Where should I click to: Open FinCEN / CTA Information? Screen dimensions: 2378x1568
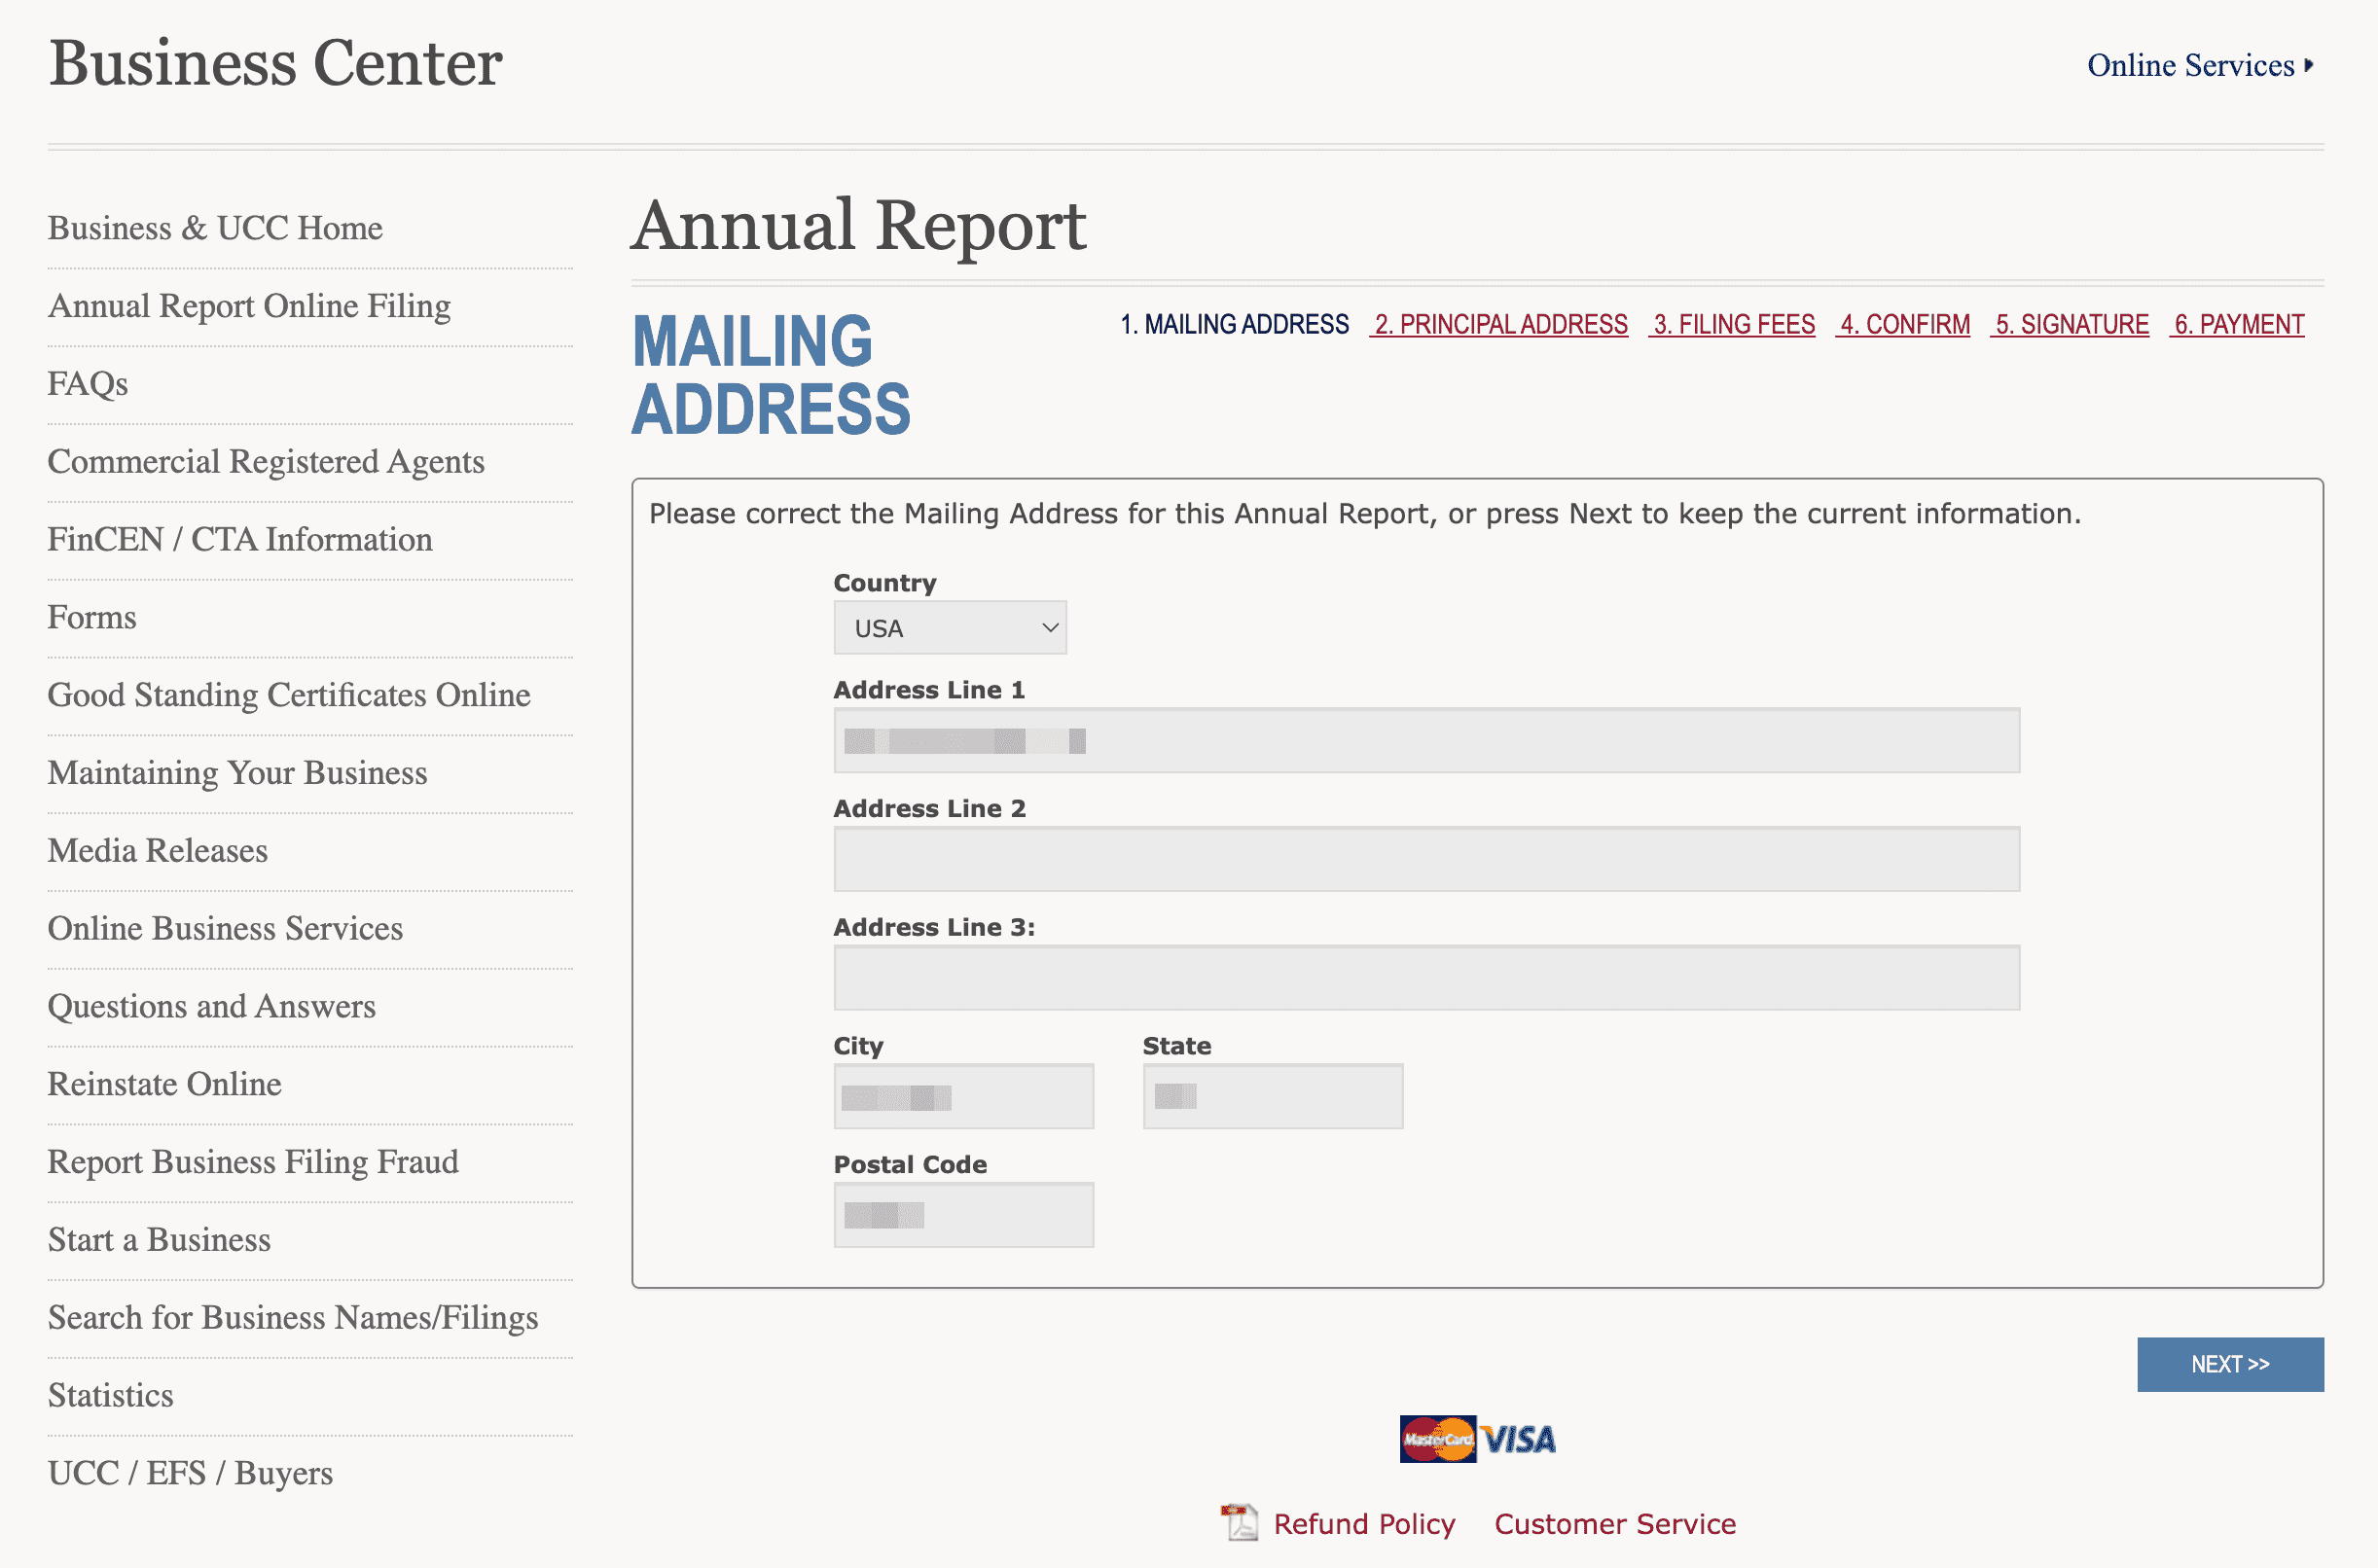click(240, 540)
